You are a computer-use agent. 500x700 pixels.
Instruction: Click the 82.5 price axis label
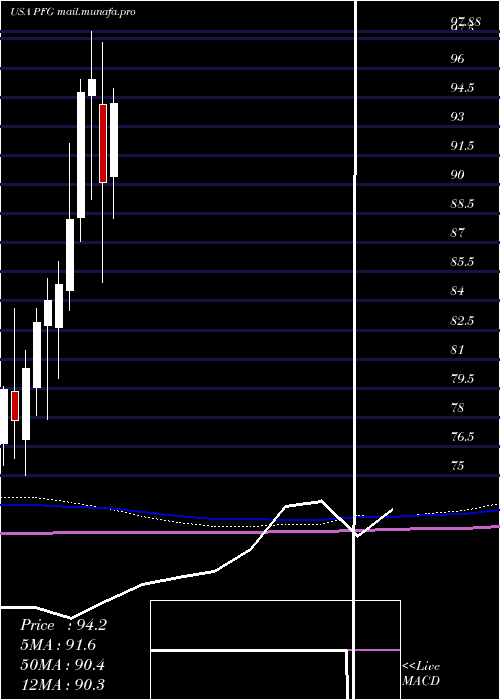pos(462,321)
